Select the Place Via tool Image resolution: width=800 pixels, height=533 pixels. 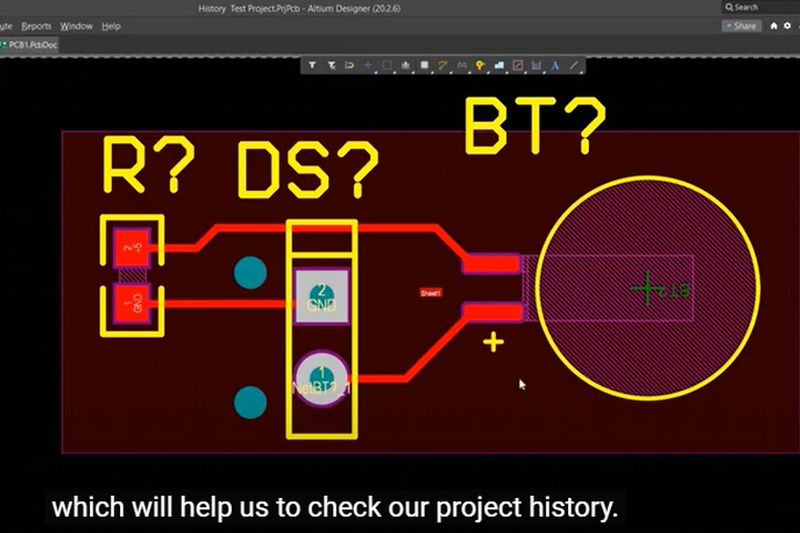tap(480, 65)
